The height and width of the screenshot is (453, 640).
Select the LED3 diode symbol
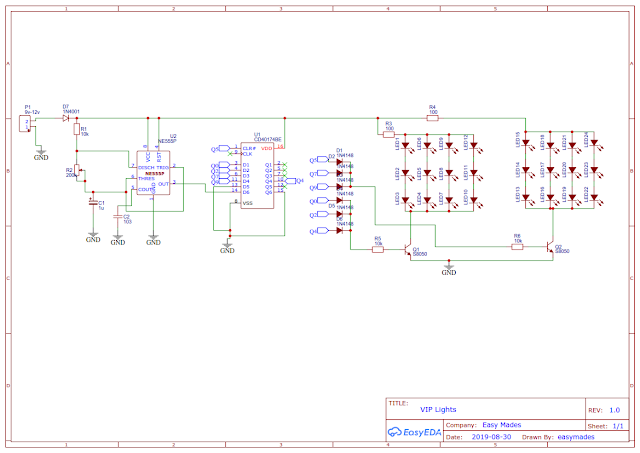(406, 201)
